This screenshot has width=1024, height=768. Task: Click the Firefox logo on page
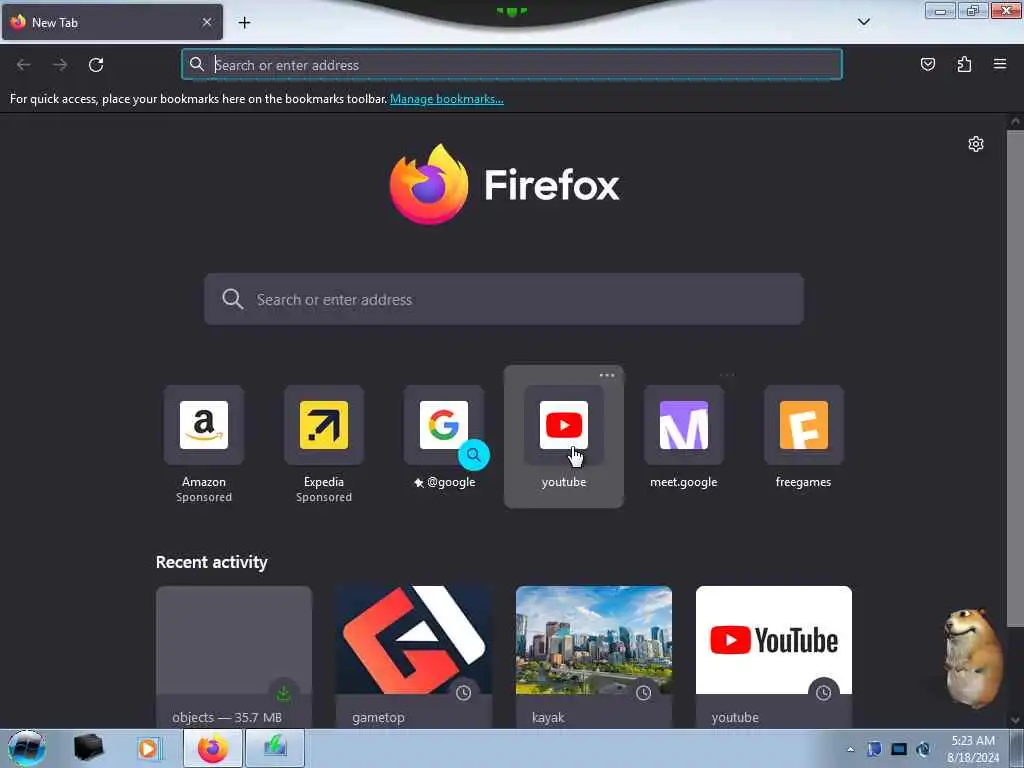tap(504, 184)
